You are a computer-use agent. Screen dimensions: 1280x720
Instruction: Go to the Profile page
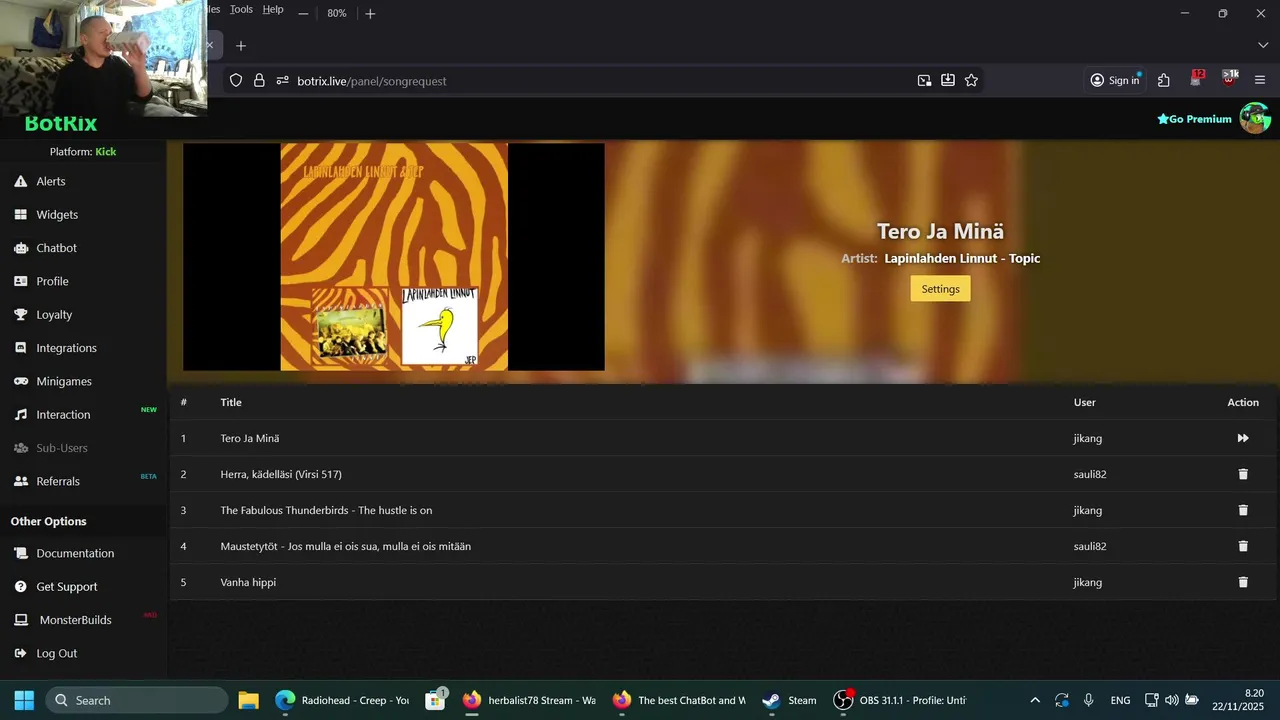[52, 281]
